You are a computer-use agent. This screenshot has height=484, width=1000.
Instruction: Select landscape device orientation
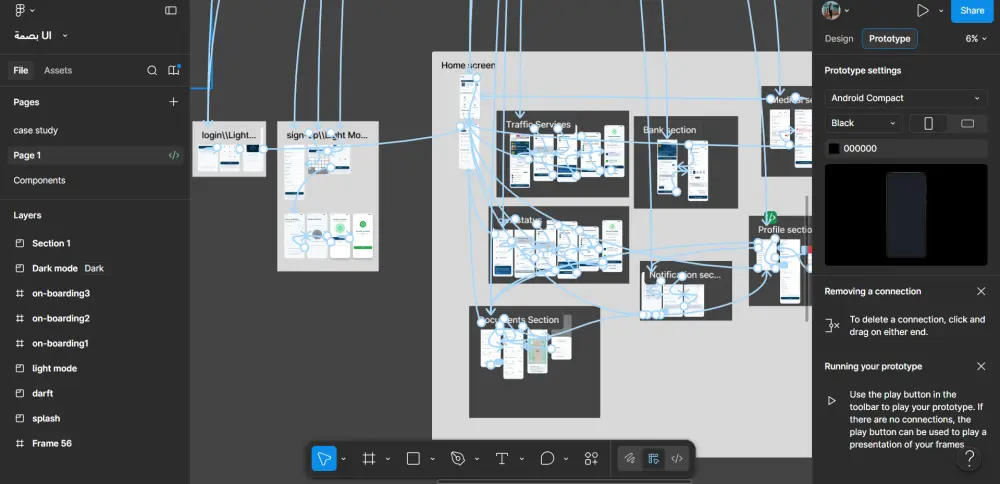(967, 123)
